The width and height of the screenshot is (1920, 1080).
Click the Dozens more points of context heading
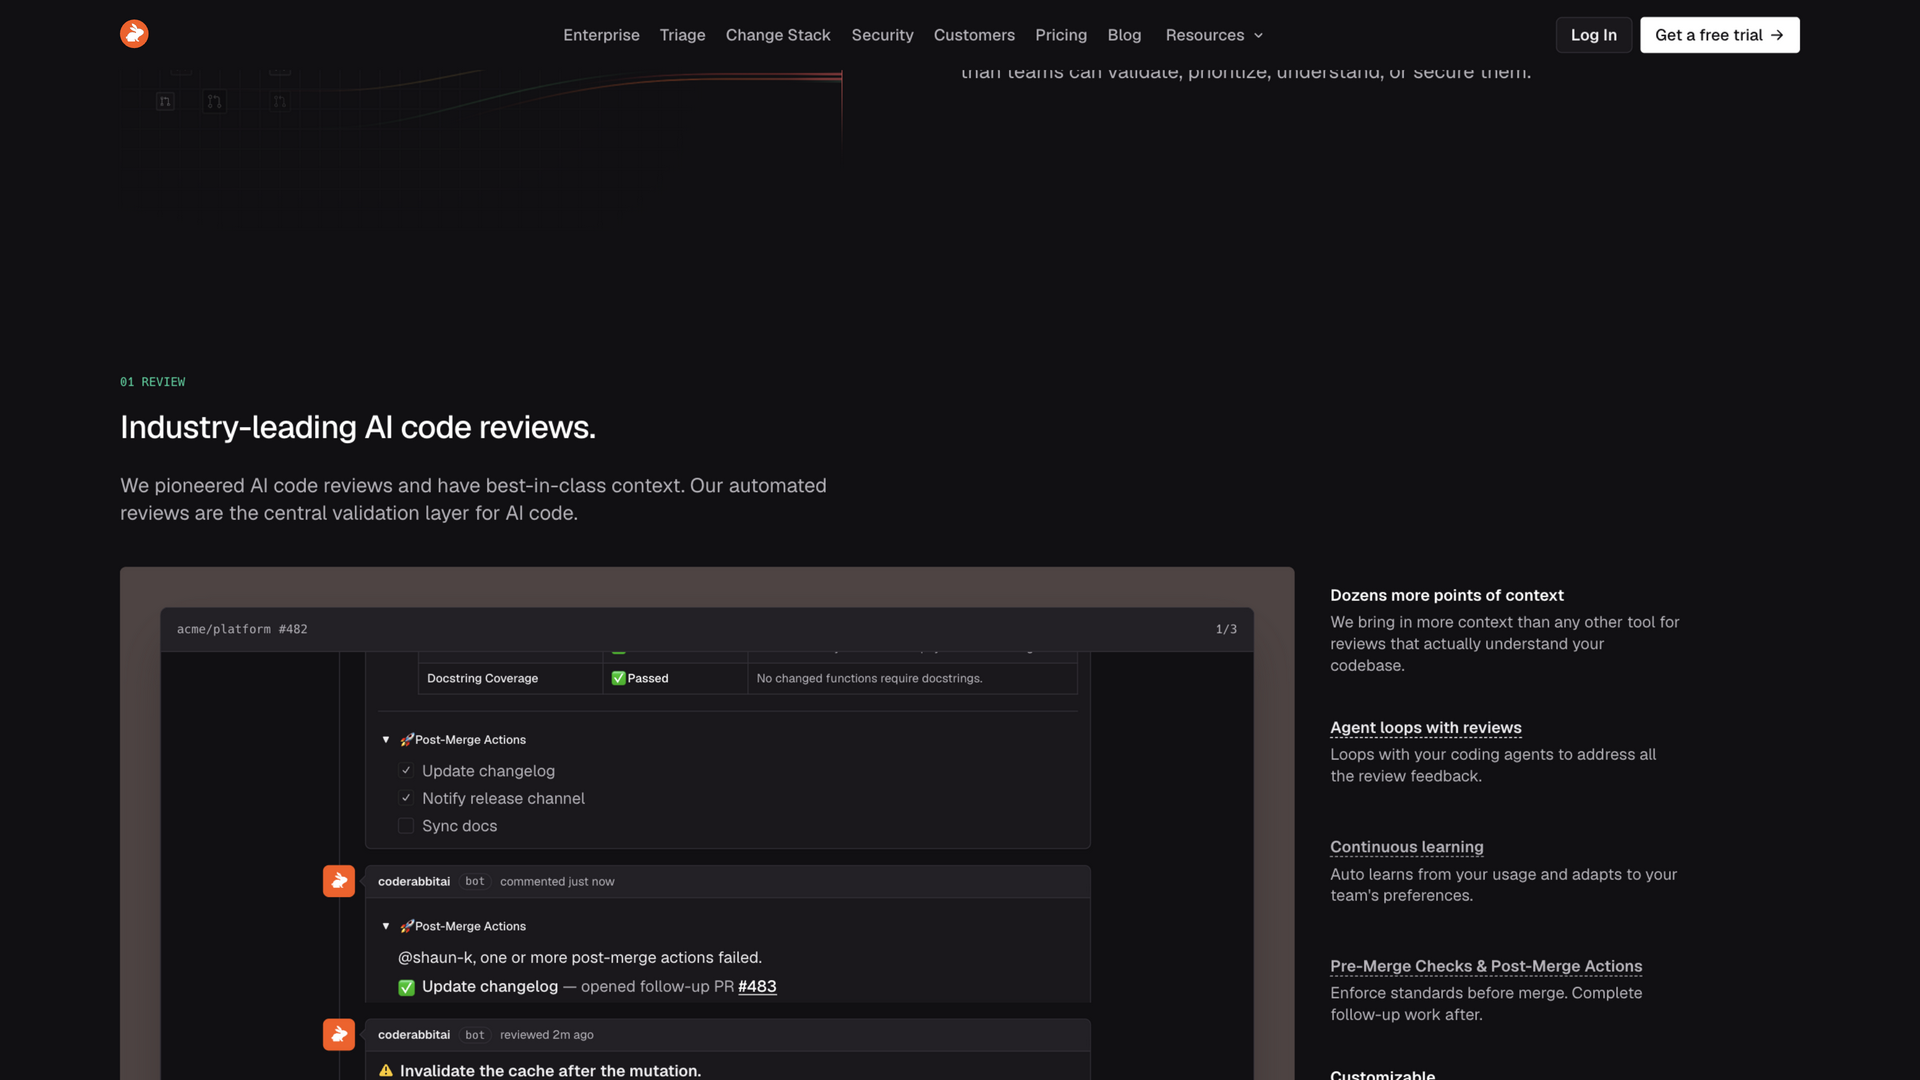tap(1447, 595)
